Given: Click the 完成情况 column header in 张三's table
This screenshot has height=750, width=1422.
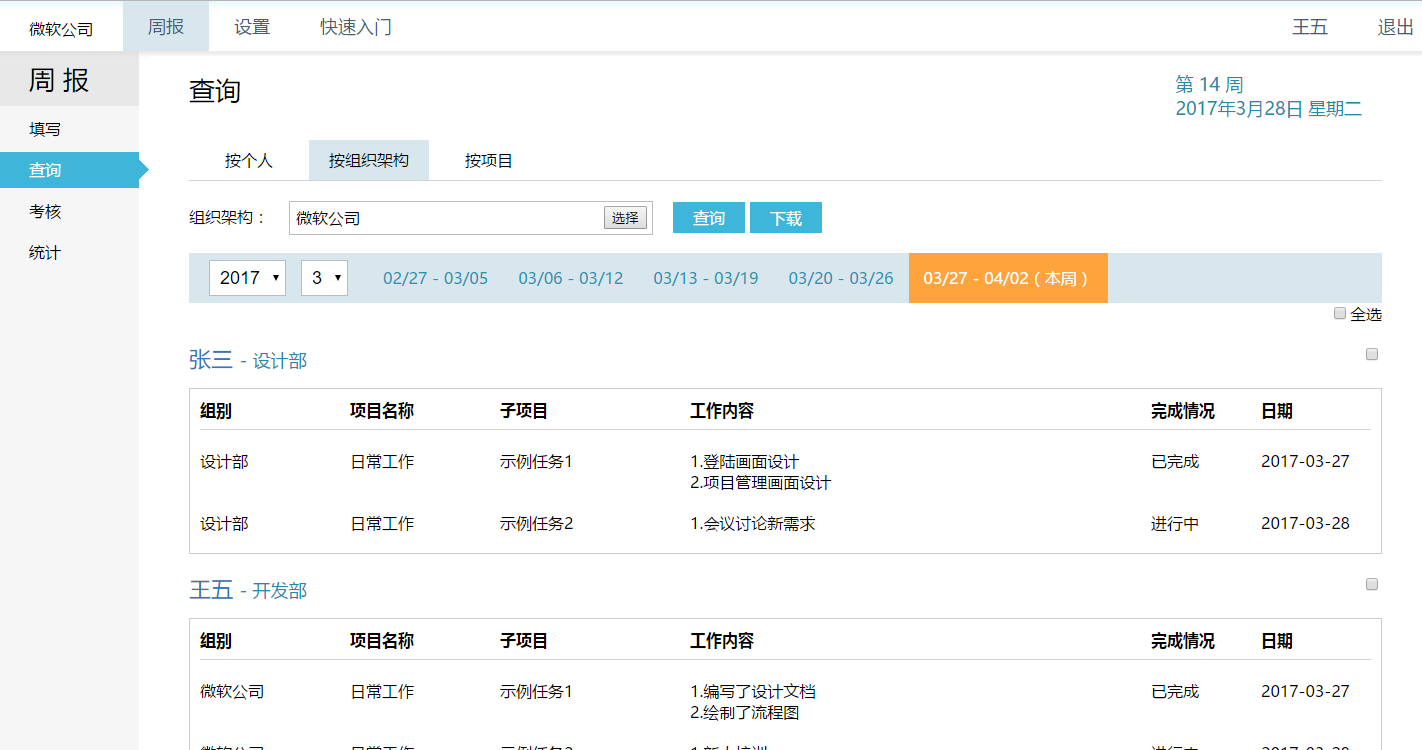Looking at the screenshot, I should [1183, 411].
